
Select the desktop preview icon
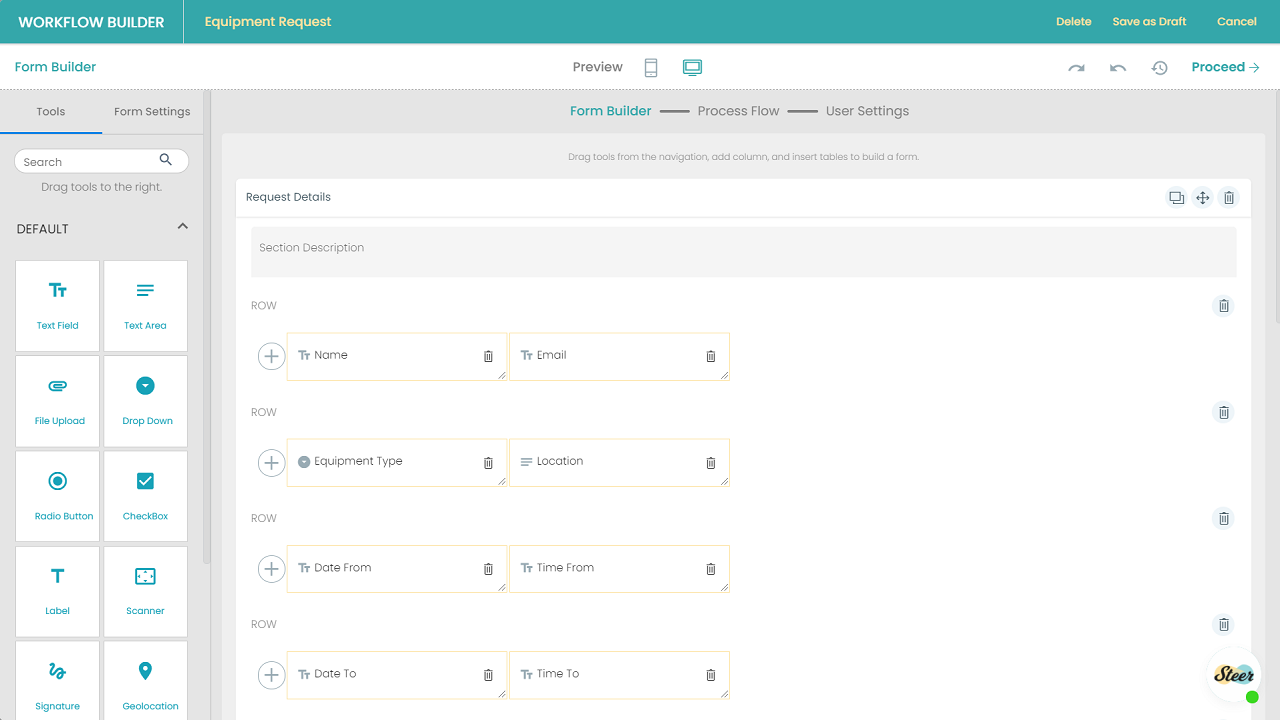pyautogui.click(x=692, y=67)
